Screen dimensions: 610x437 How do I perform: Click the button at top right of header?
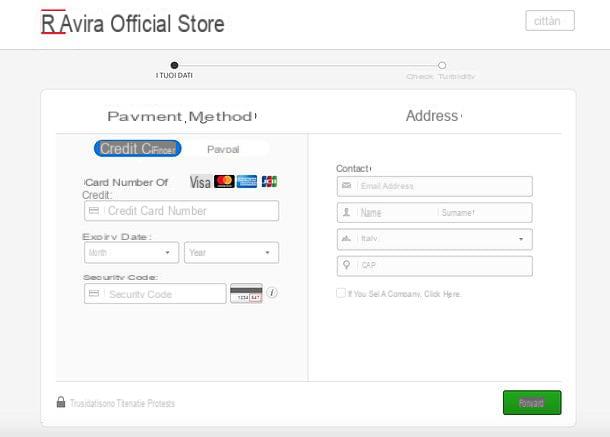click(550, 21)
